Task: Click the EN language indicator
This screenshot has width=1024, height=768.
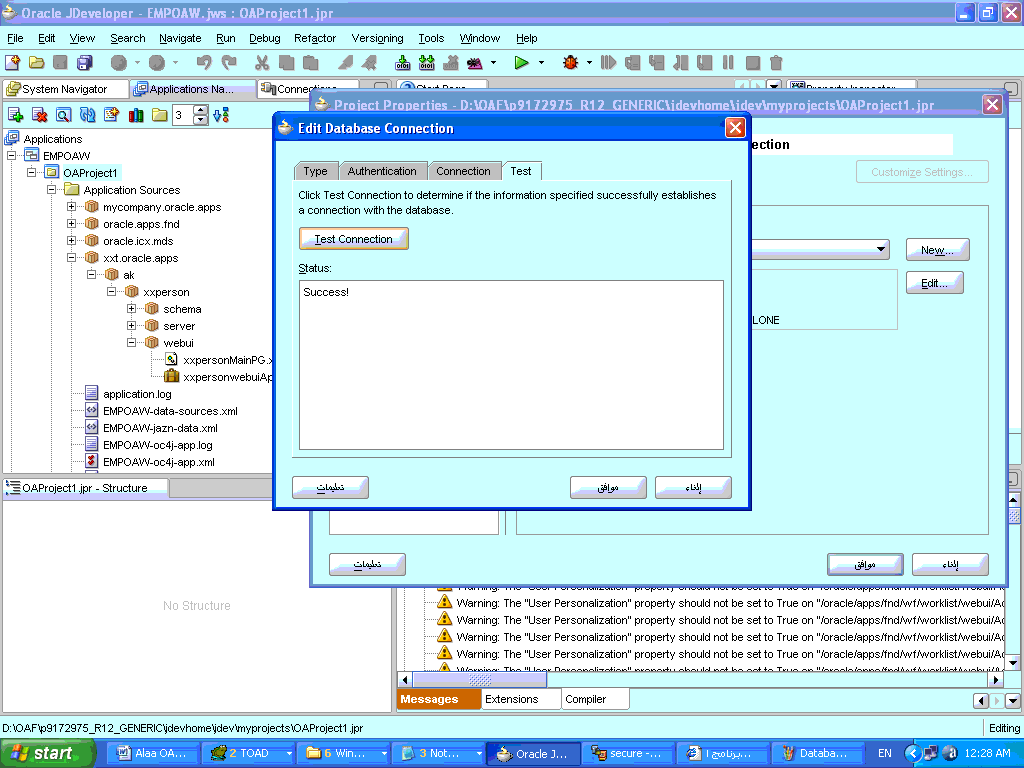Action: tap(885, 753)
